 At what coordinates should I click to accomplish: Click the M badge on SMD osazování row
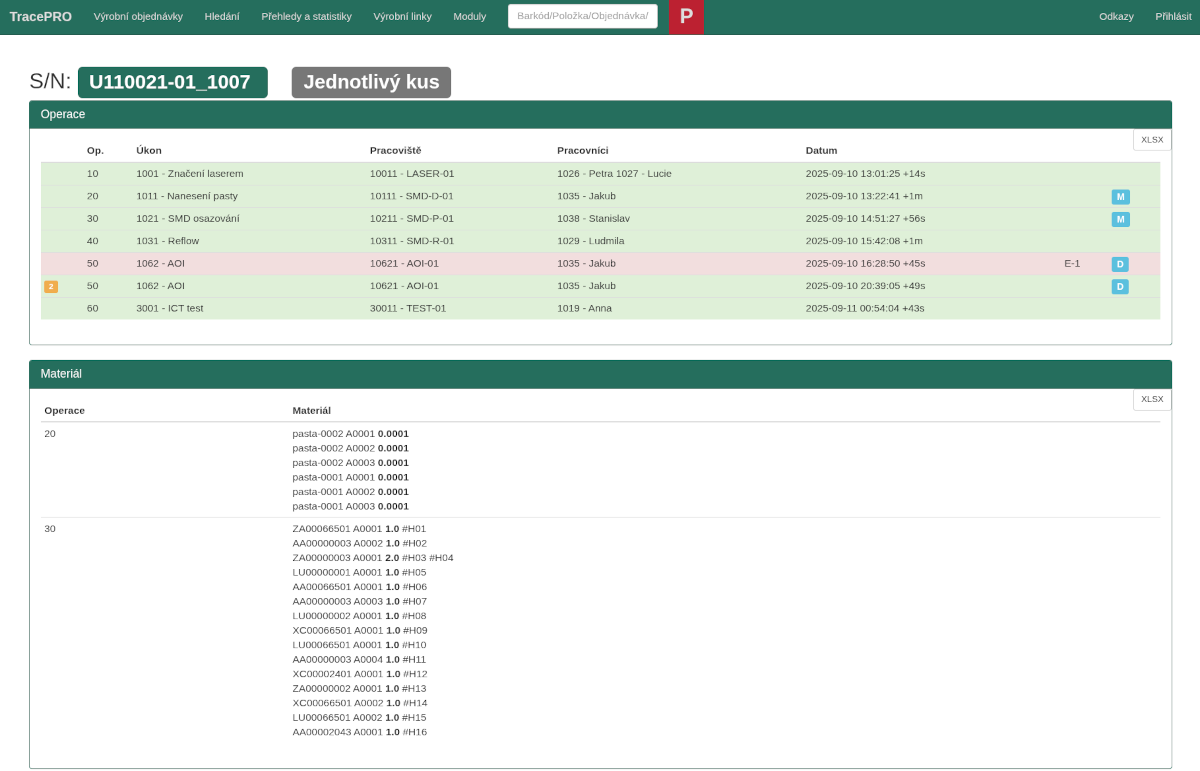1120,219
